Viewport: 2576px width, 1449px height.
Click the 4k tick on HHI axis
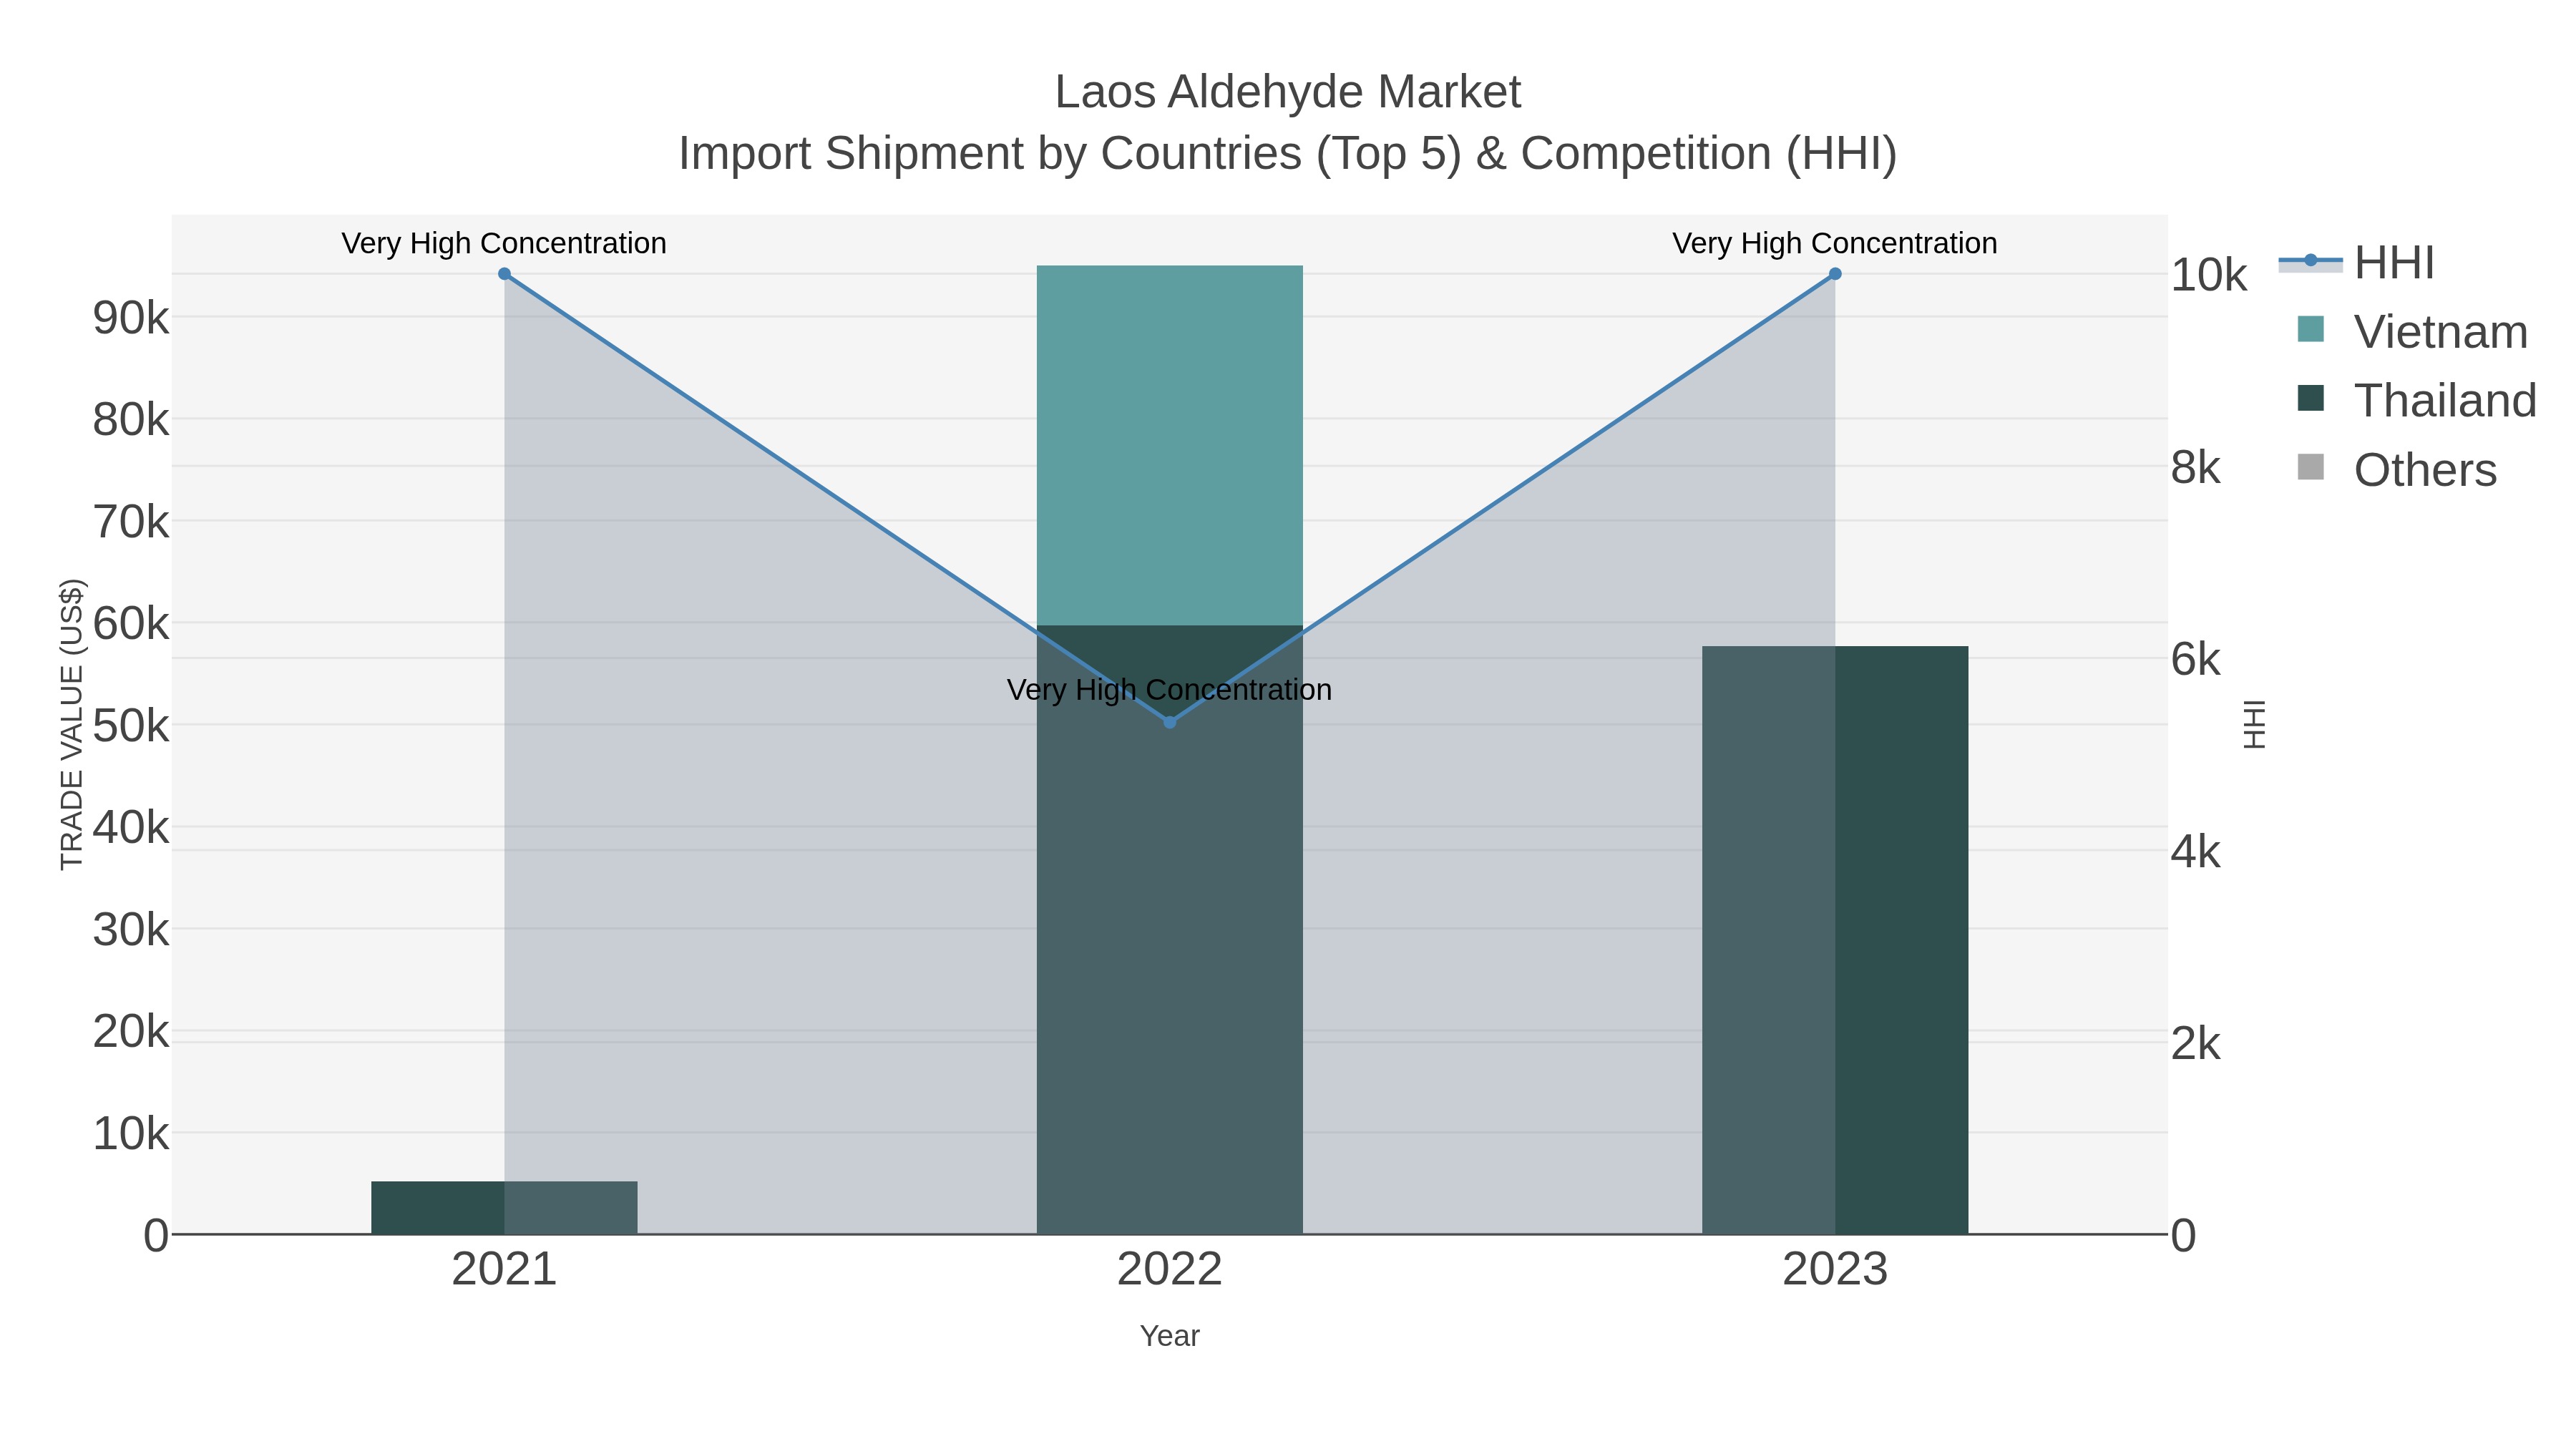point(2195,852)
